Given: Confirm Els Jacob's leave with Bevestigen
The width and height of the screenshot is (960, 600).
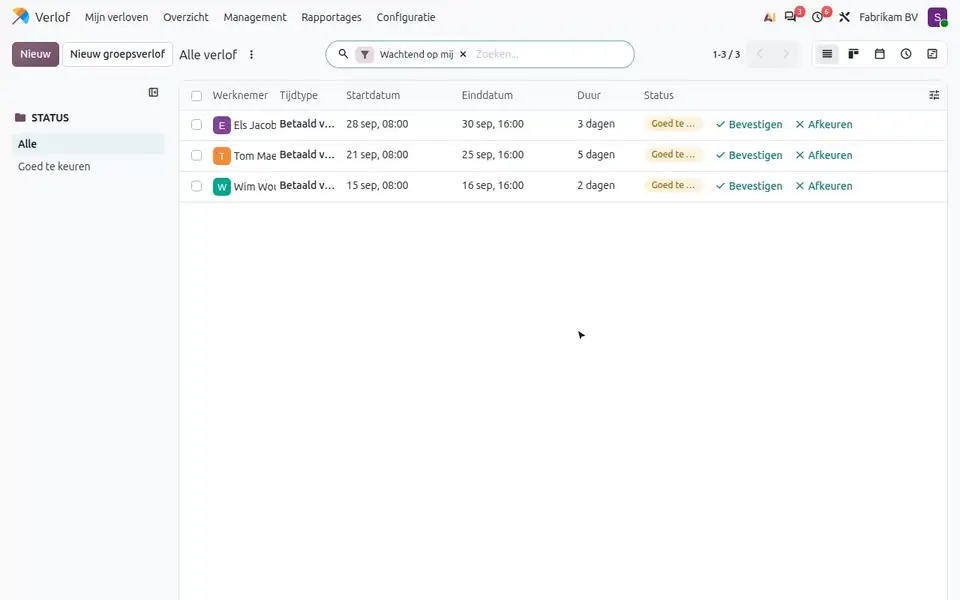Looking at the screenshot, I should click(749, 124).
